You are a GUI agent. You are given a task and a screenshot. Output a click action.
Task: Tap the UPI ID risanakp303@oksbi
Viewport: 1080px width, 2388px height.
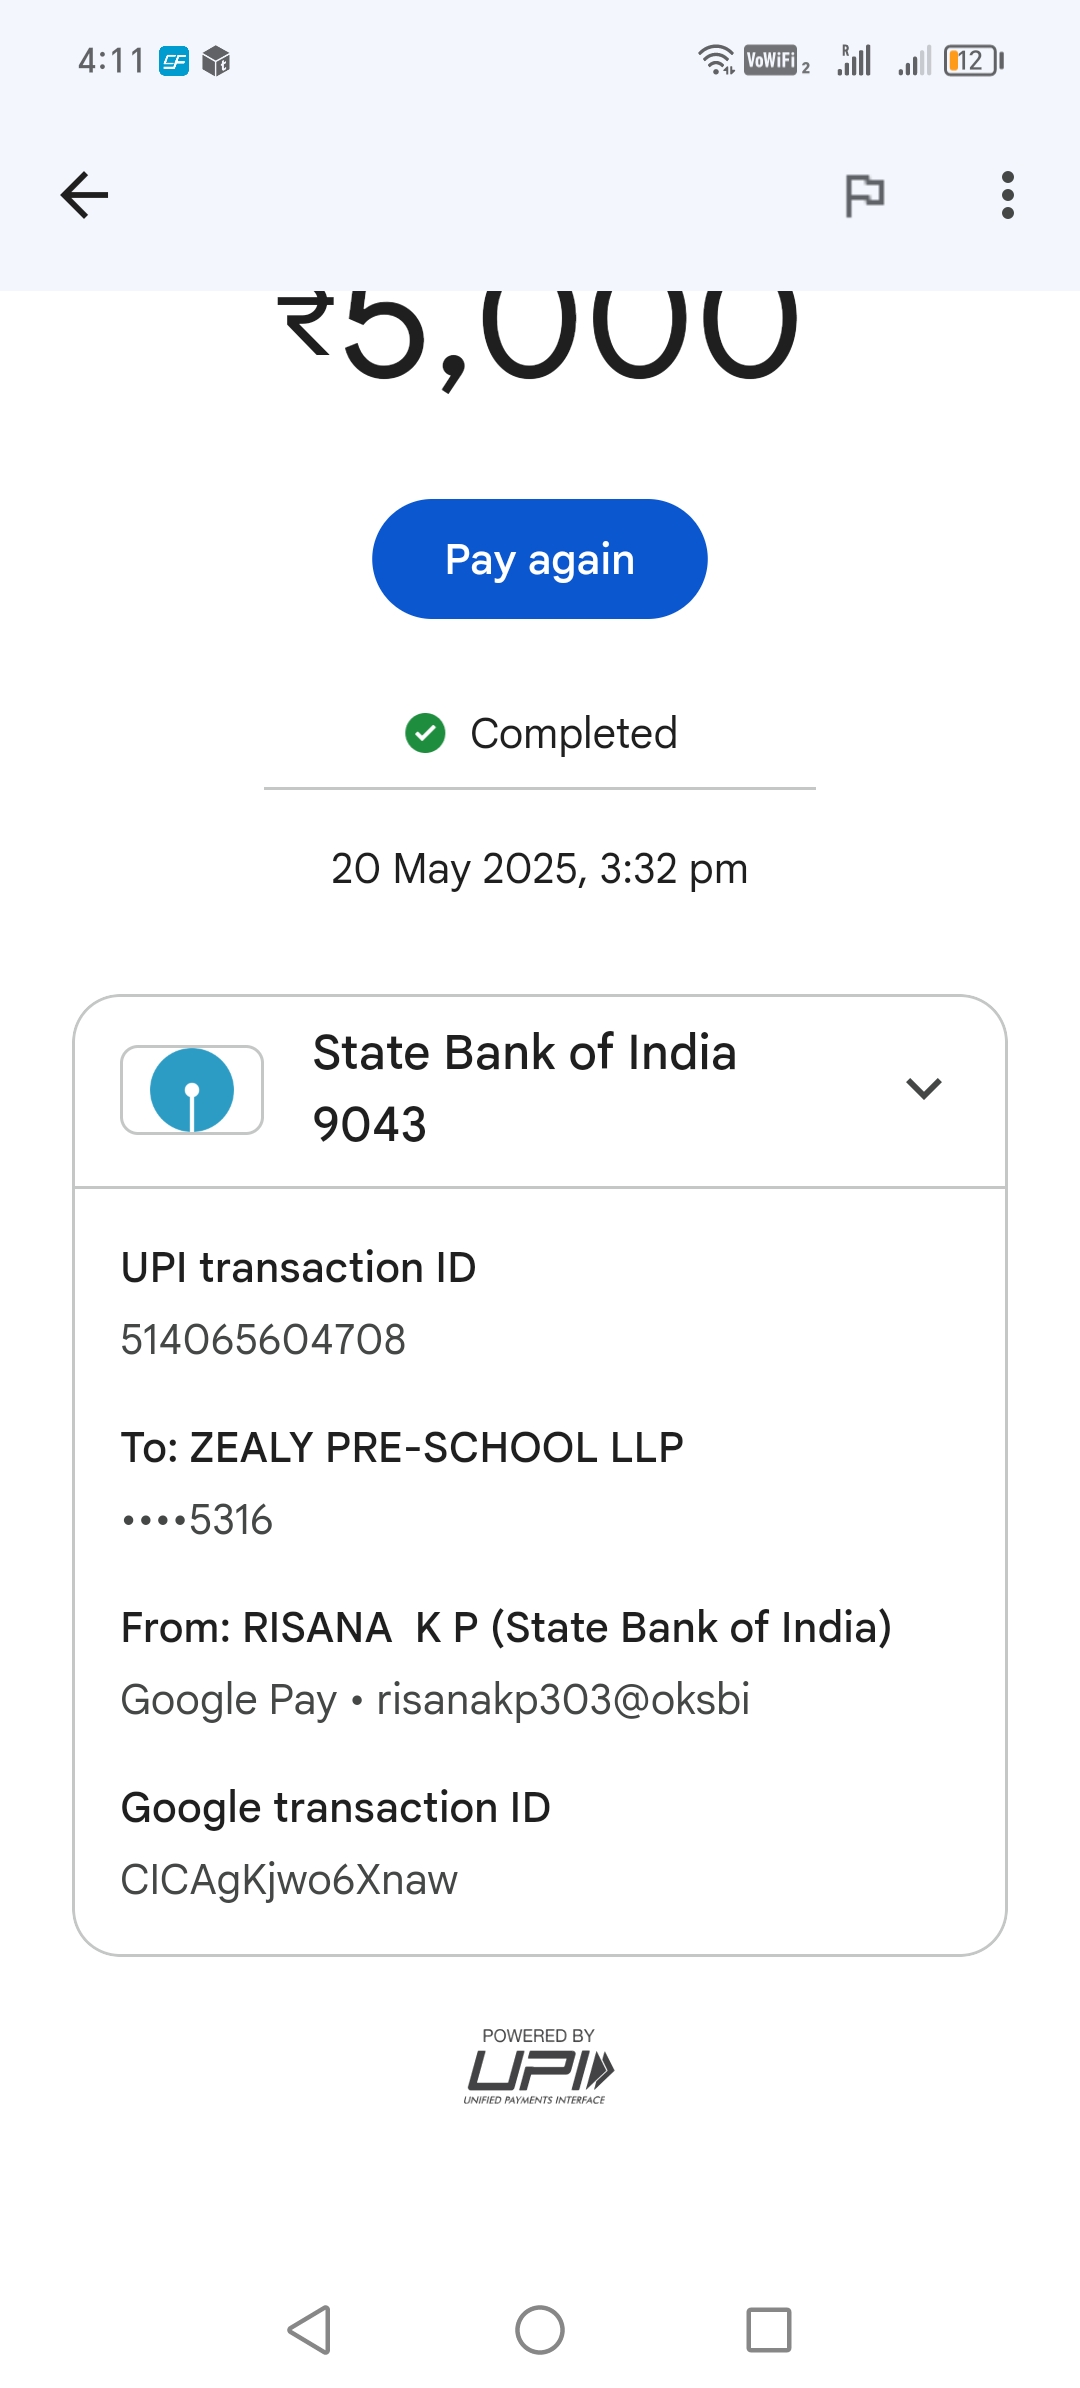pos(563,1700)
